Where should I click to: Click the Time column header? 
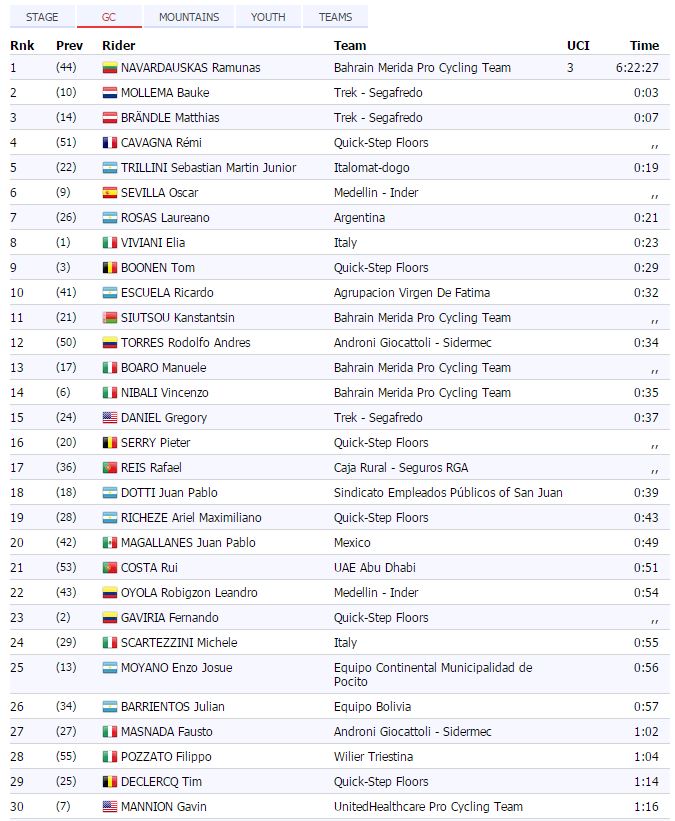tap(644, 45)
